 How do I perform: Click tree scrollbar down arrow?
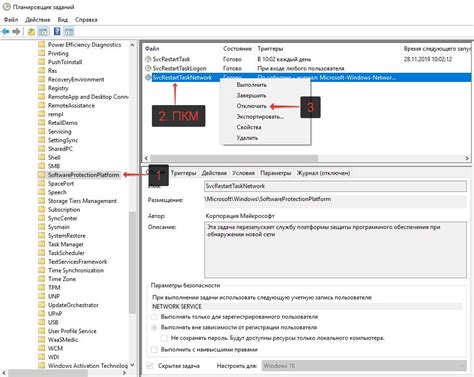[x=132, y=365]
